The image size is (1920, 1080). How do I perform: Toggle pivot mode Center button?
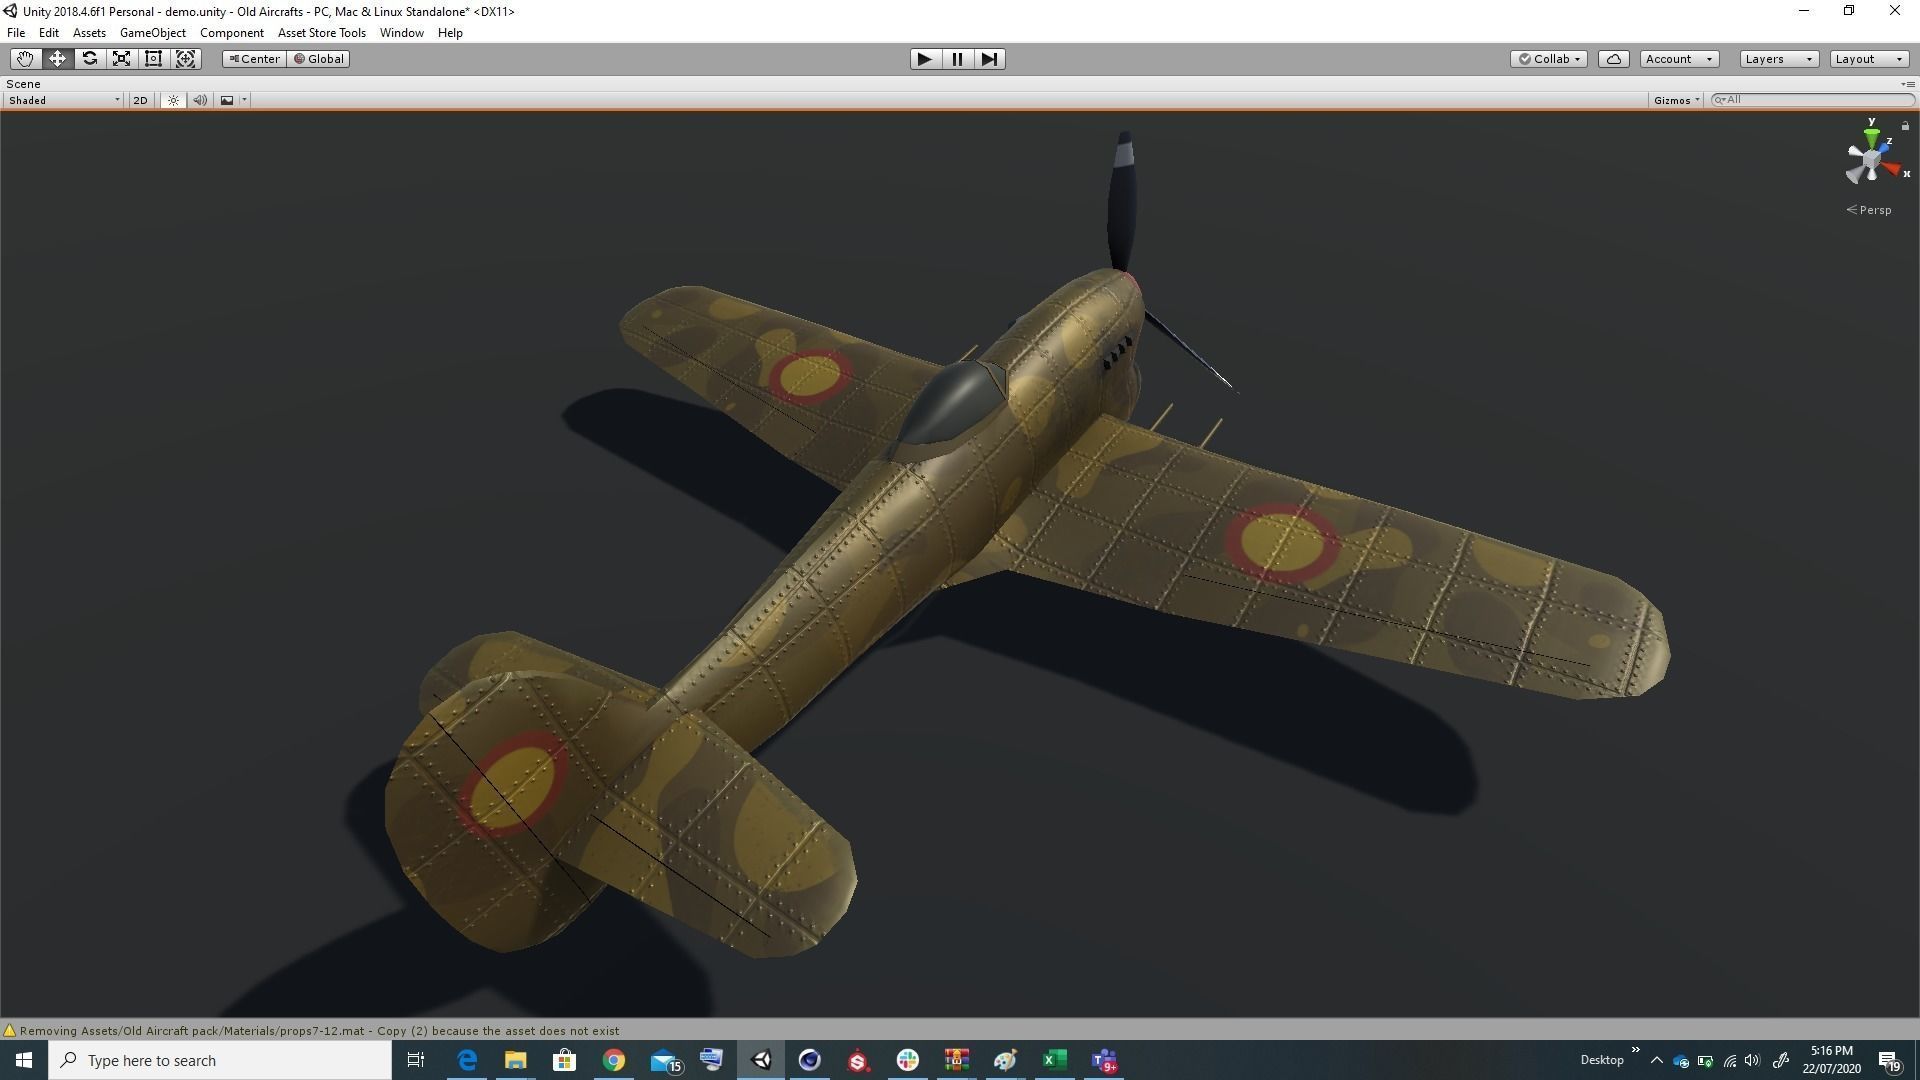tap(255, 59)
